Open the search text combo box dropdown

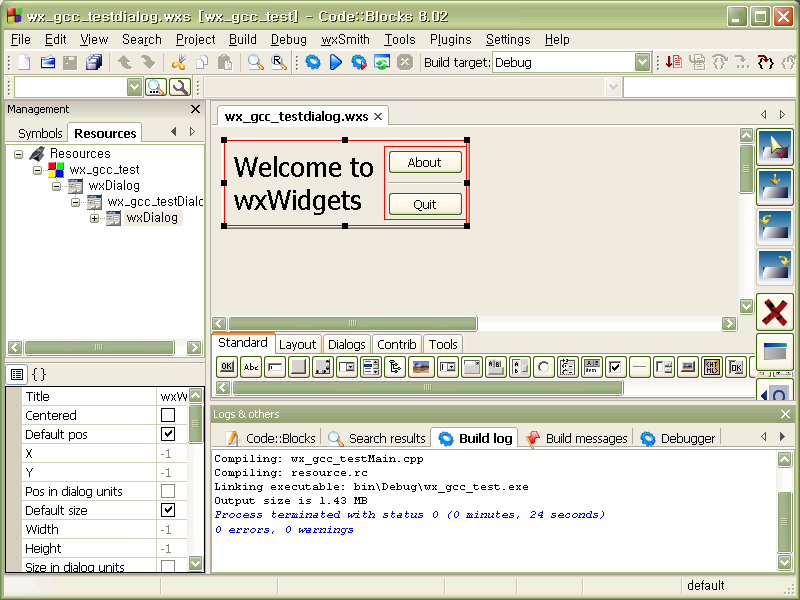[134, 87]
